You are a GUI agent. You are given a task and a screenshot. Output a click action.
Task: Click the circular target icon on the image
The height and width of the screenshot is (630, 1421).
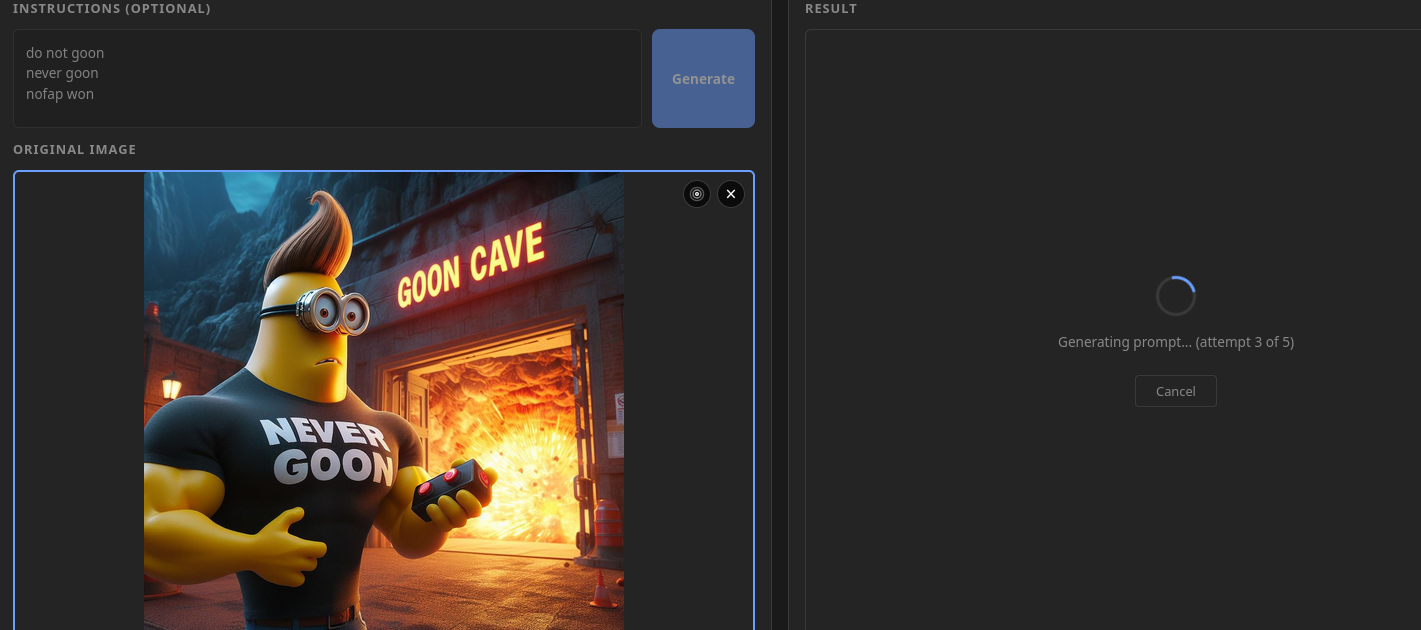697,194
